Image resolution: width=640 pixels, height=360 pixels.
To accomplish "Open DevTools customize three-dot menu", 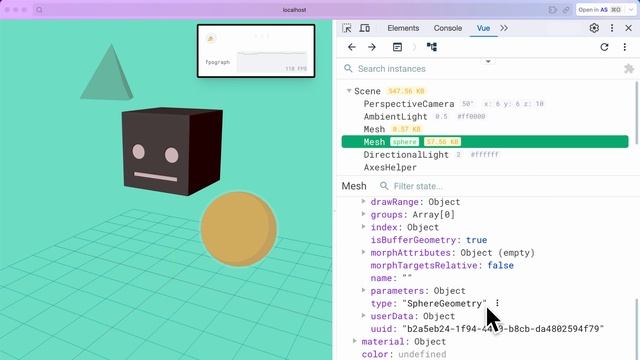I will [x=612, y=28].
